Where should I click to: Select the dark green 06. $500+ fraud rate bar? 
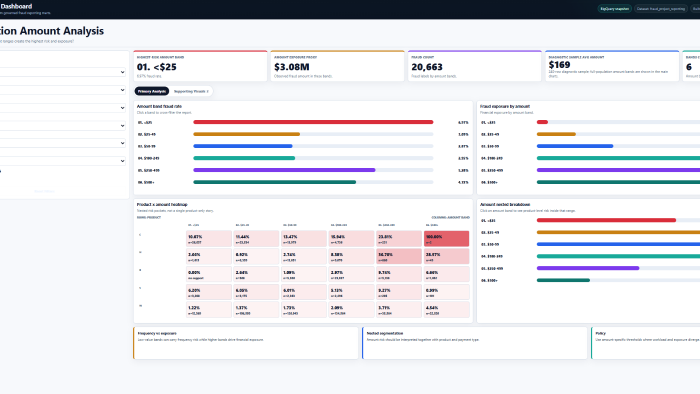coord(275,182)
